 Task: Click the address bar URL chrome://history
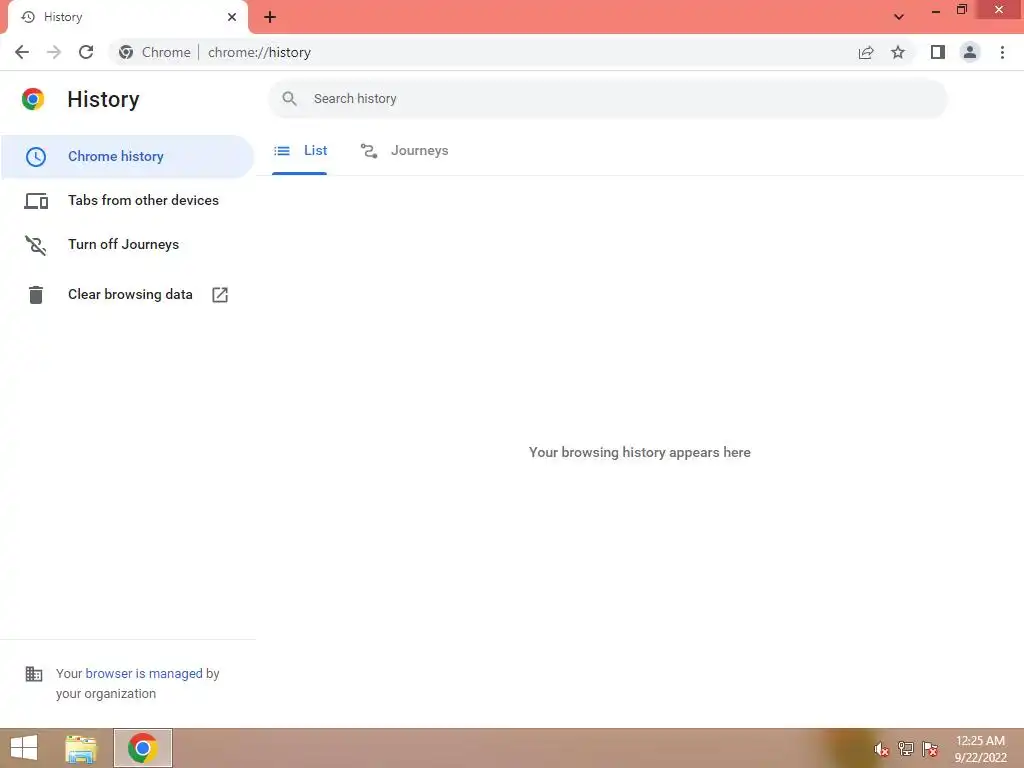259,52
